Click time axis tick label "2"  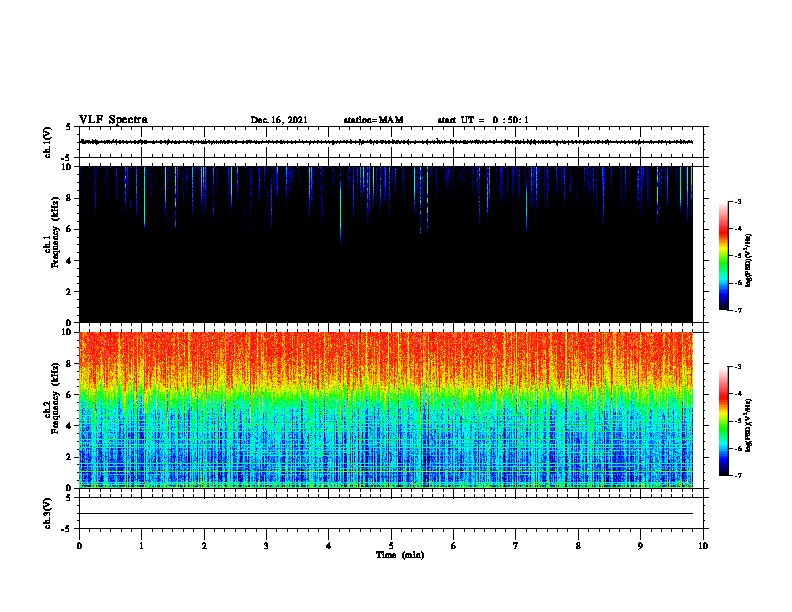click(204, 546)
